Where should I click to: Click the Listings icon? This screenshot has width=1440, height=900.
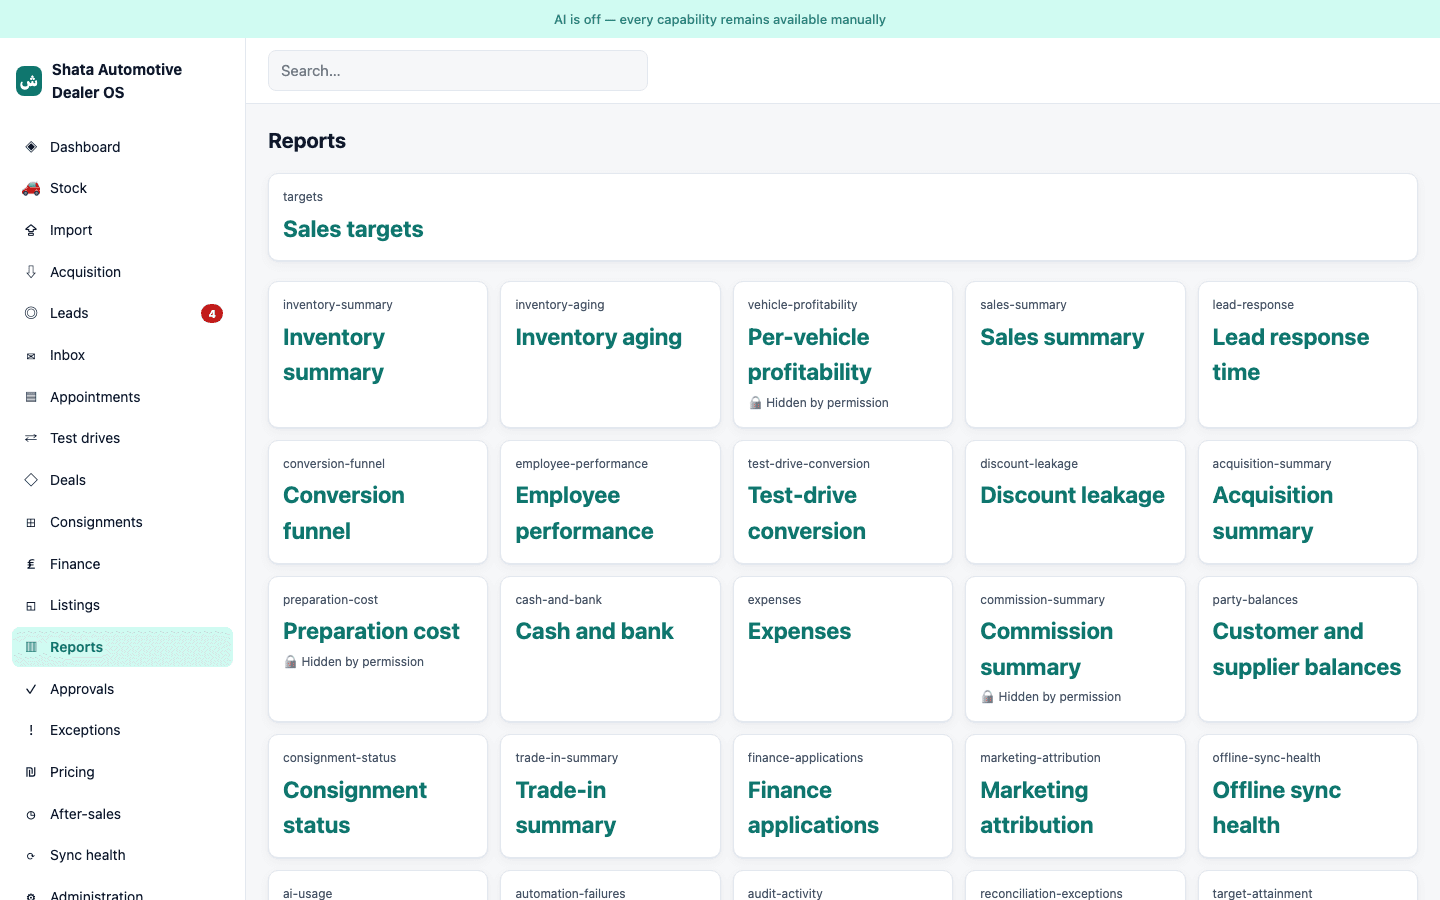[31, 605]
